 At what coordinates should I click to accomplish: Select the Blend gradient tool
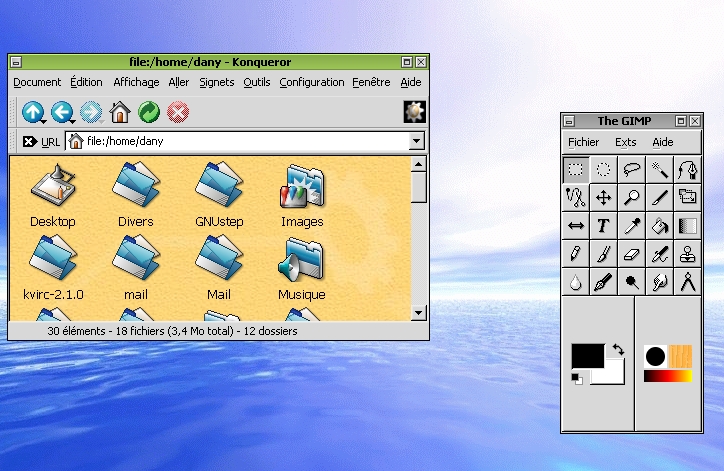point(688,226)
